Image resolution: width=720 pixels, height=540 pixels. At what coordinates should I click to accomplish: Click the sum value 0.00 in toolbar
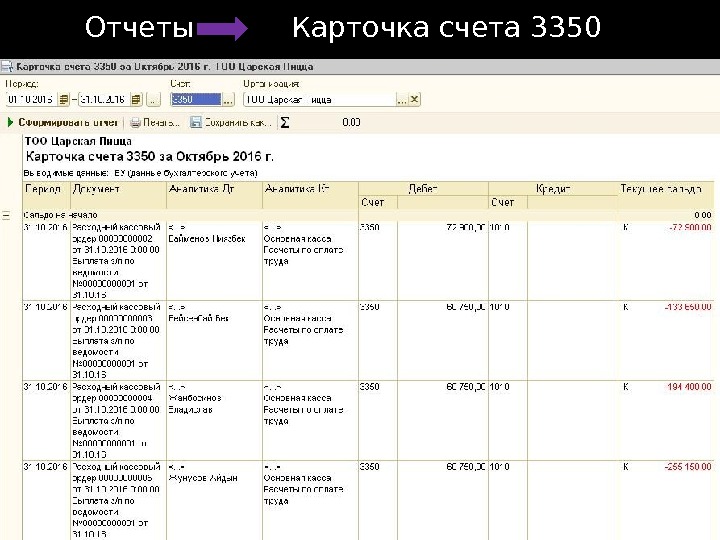[x=351, y=122]
